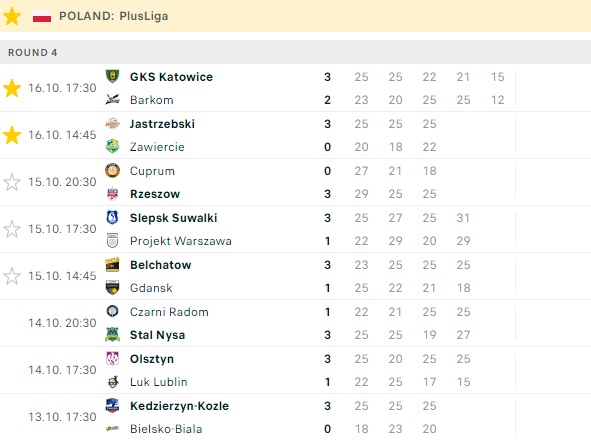
Task: Click the Stal Nysa team logo
Action: coord(112,334)
